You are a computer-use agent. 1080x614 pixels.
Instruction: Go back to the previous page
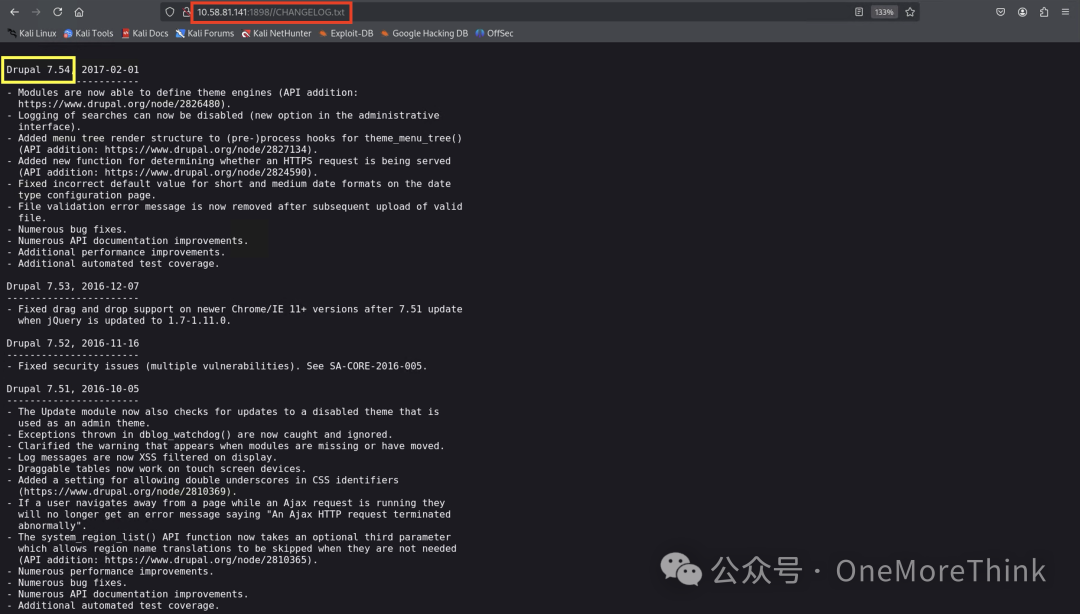(x=14, y=12)
